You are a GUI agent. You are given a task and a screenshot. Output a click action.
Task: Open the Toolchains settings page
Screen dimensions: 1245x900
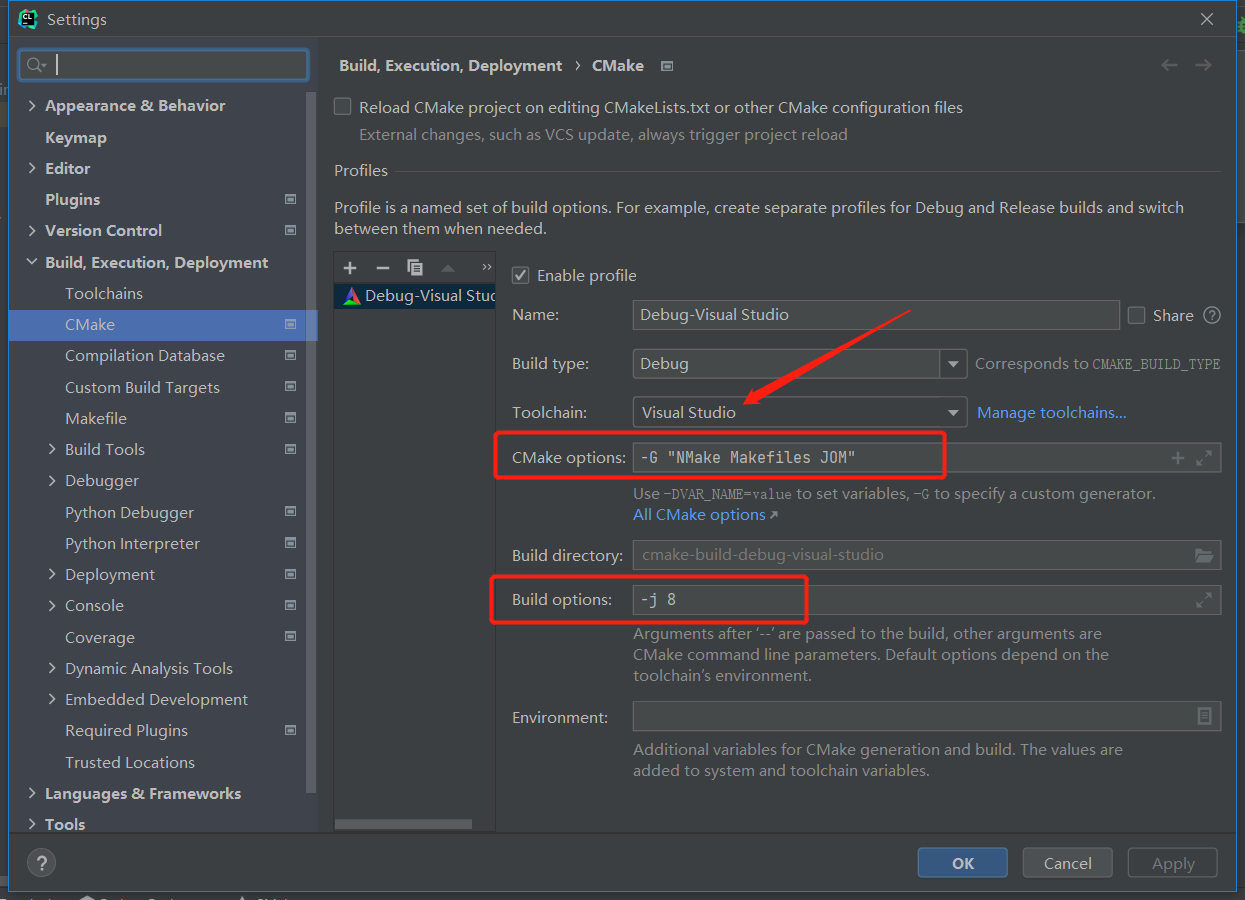tap(104, 293)
